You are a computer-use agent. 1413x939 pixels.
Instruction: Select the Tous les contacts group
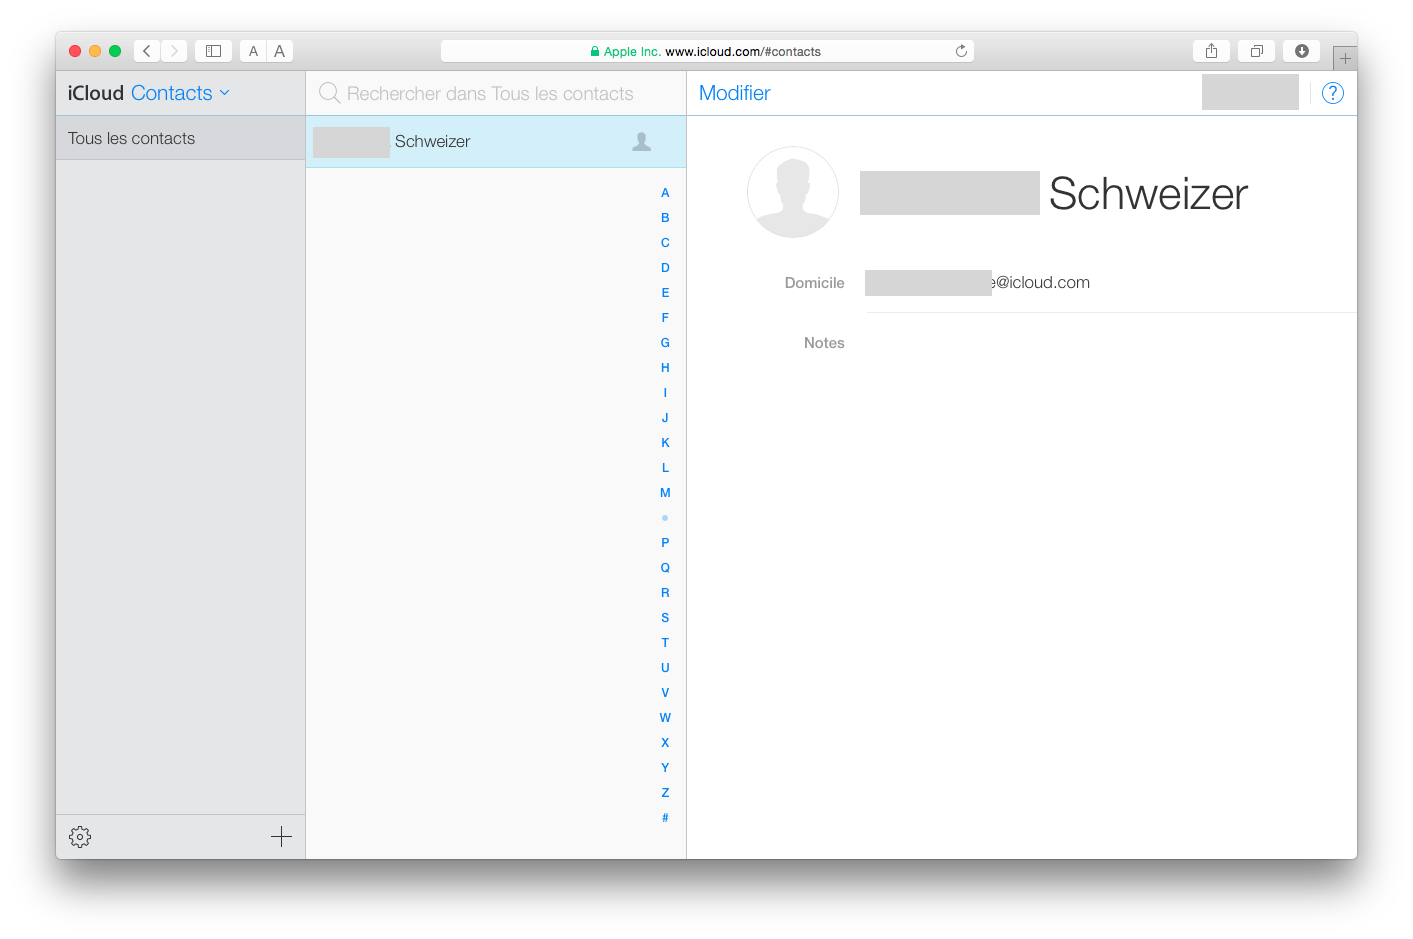tap(180, 138)
